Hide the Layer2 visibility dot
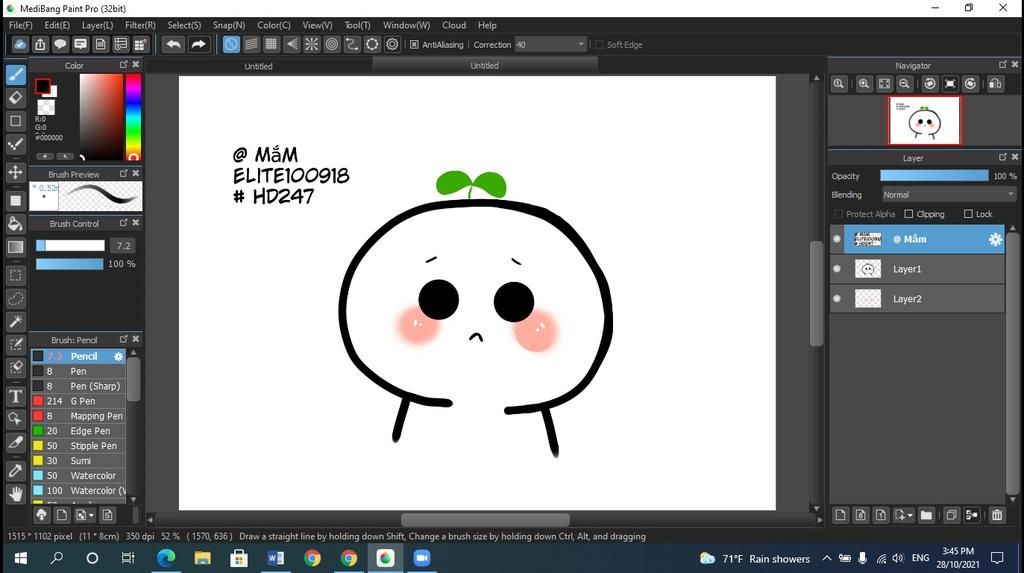Viewport: 1024px width, 573px height. tap(837, 299)
